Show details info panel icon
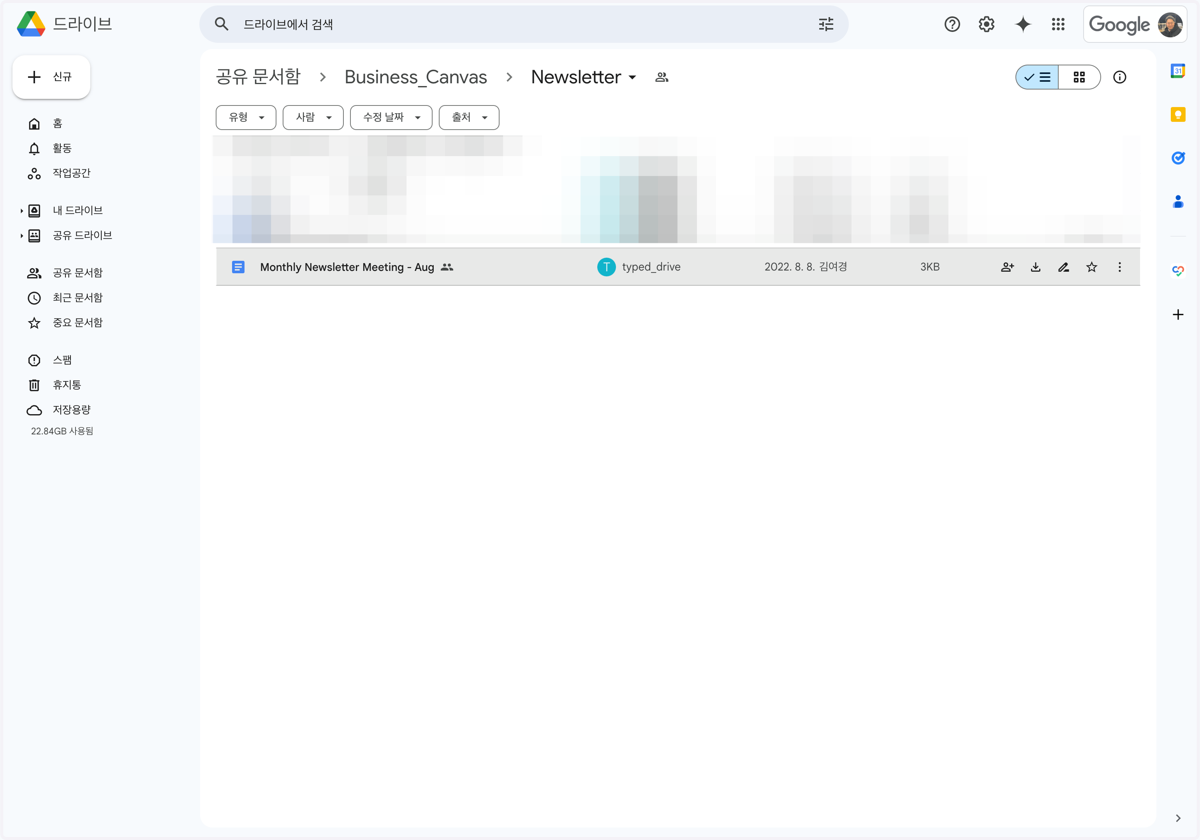Screen dimensions: 1200x840 coord(1120,77)
